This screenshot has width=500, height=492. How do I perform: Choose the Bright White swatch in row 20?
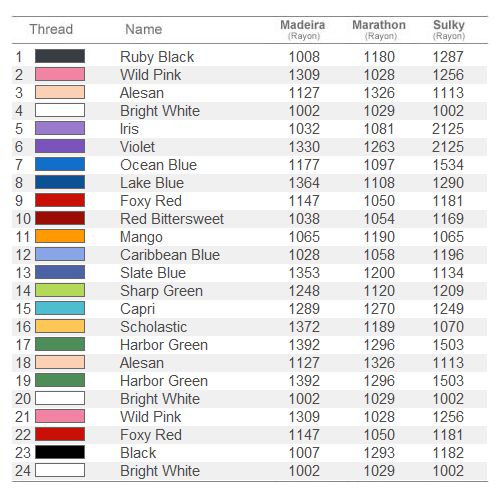[x=60, y=398]
